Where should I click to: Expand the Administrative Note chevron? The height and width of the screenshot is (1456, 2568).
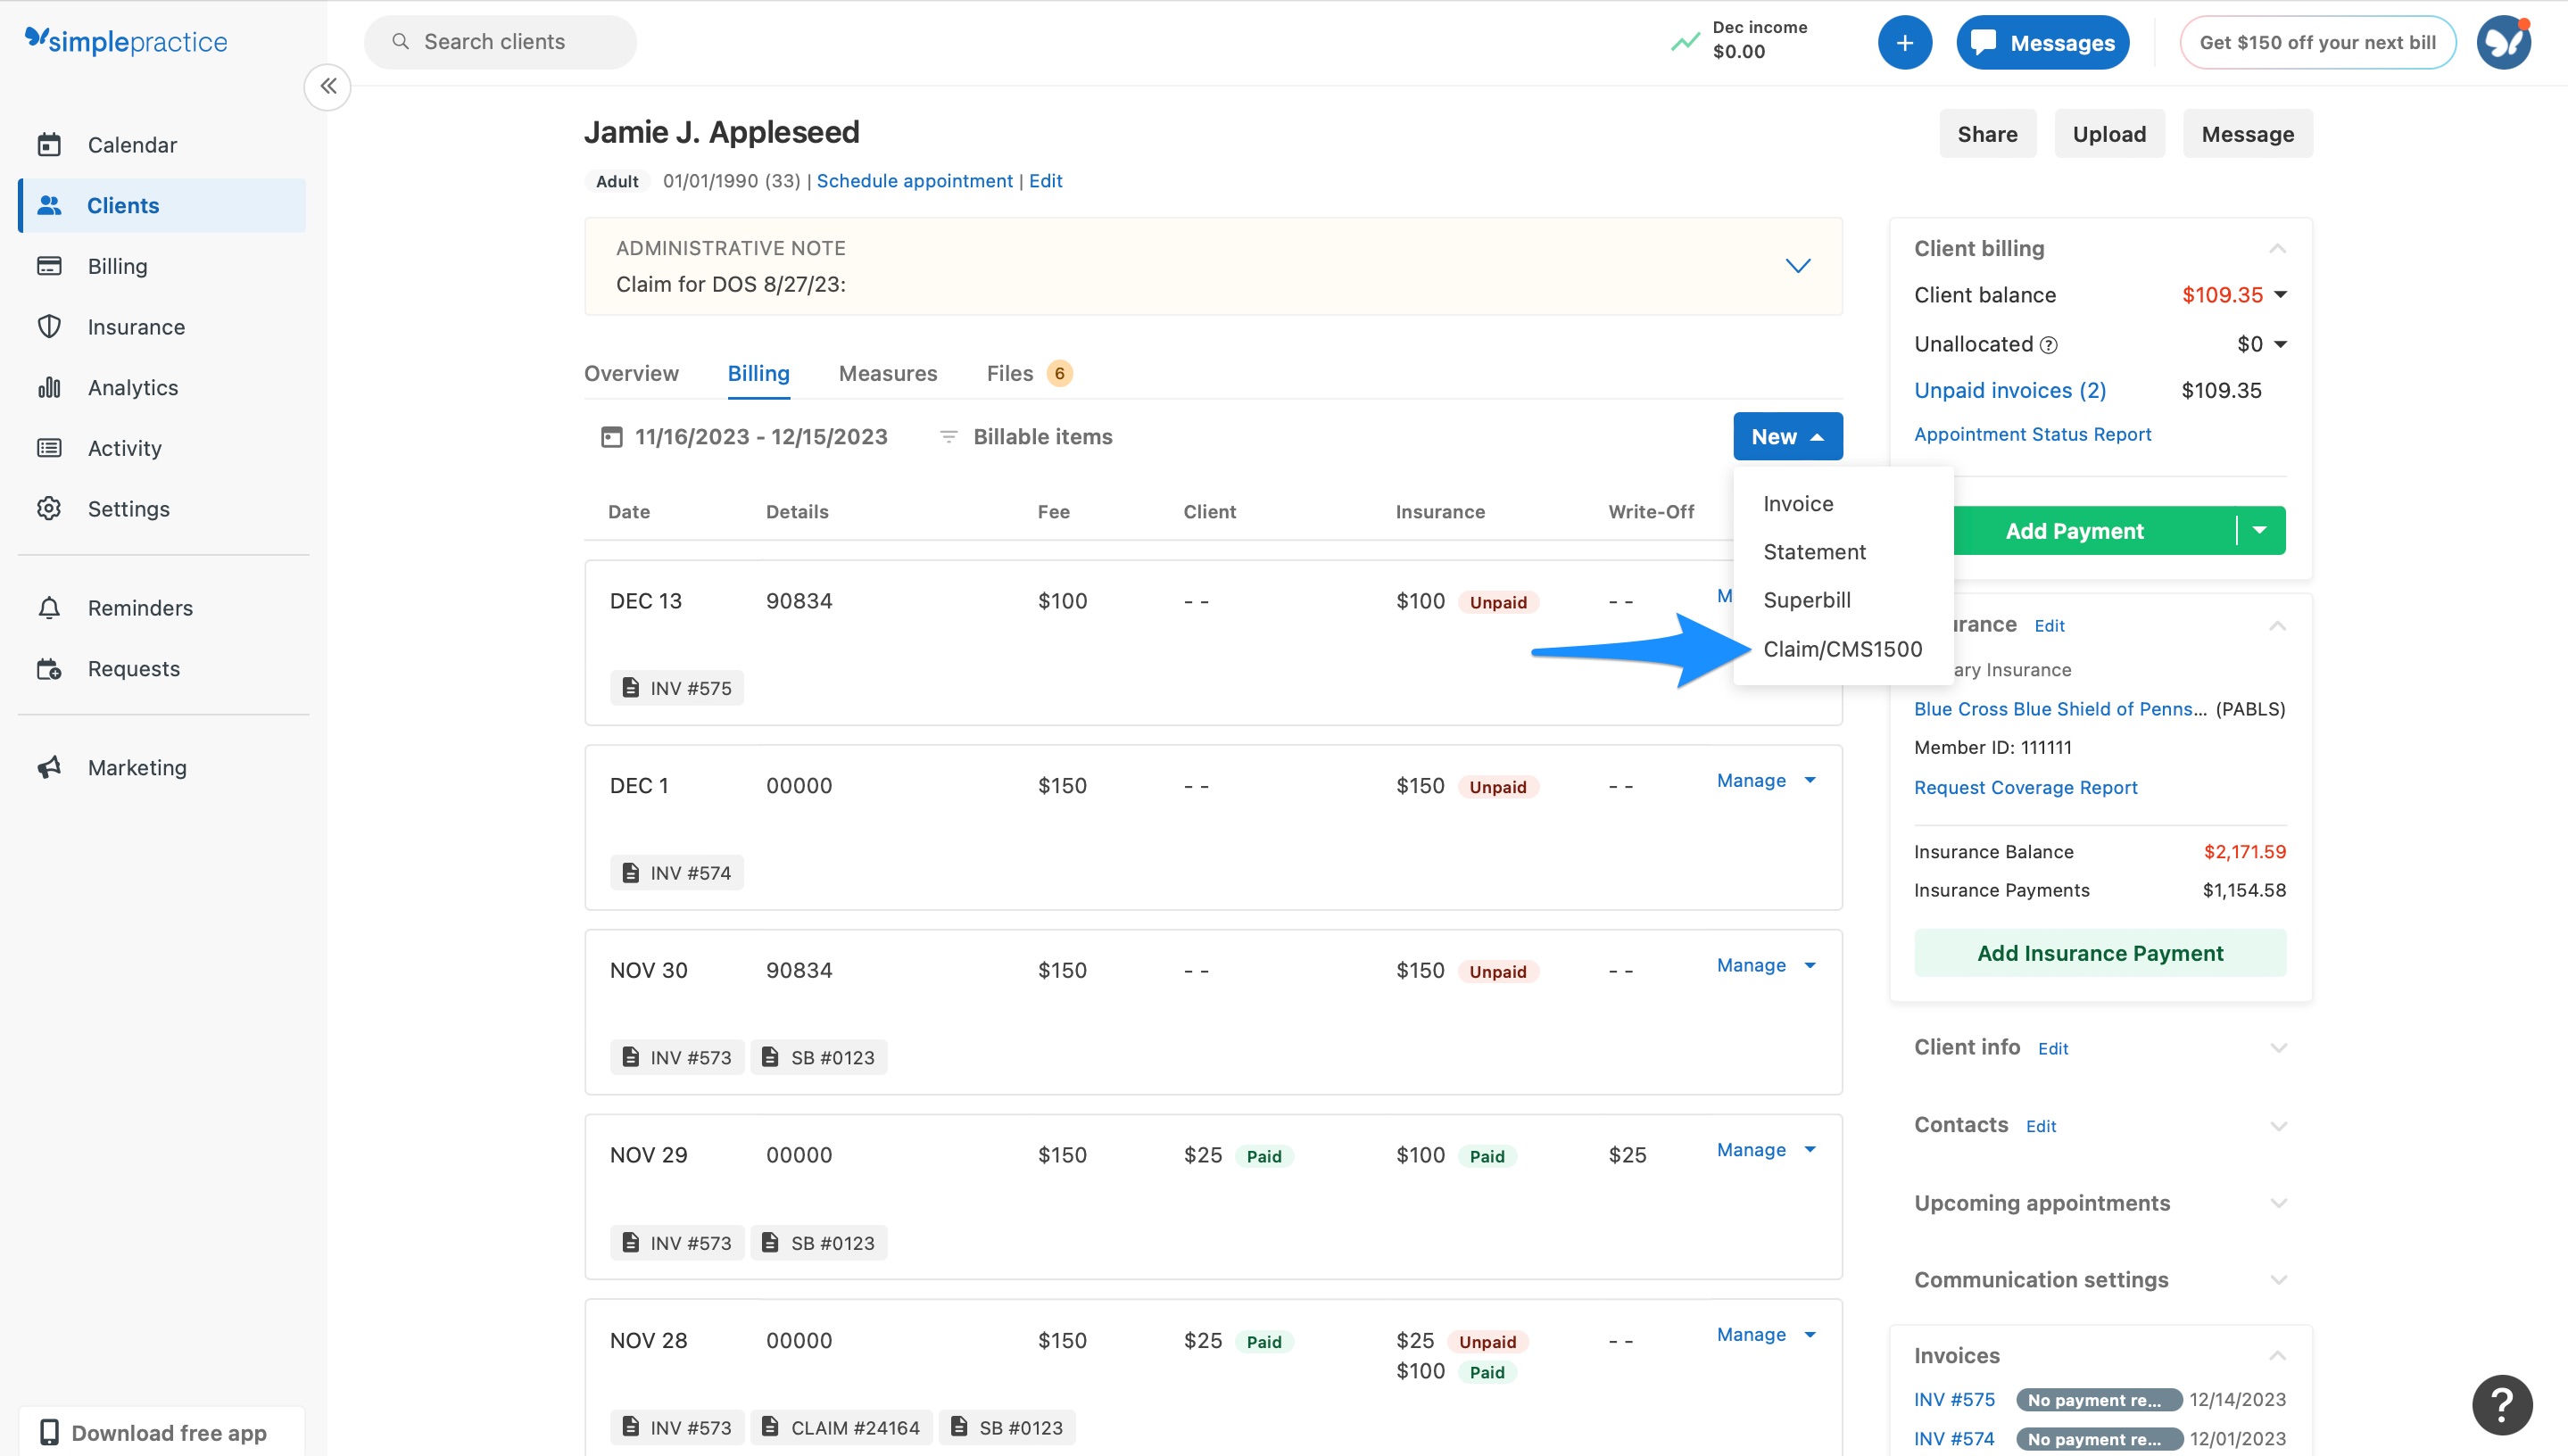pyautogui.click(x=1798, y=266)
